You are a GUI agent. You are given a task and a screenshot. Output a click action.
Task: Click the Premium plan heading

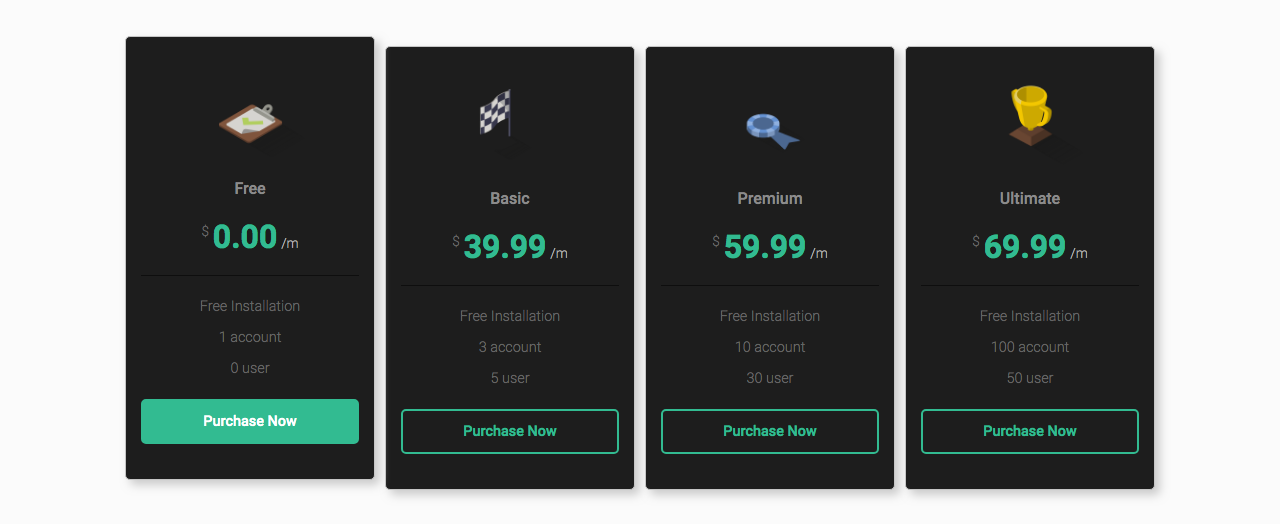pyautogui.click(x=770, y=198)
